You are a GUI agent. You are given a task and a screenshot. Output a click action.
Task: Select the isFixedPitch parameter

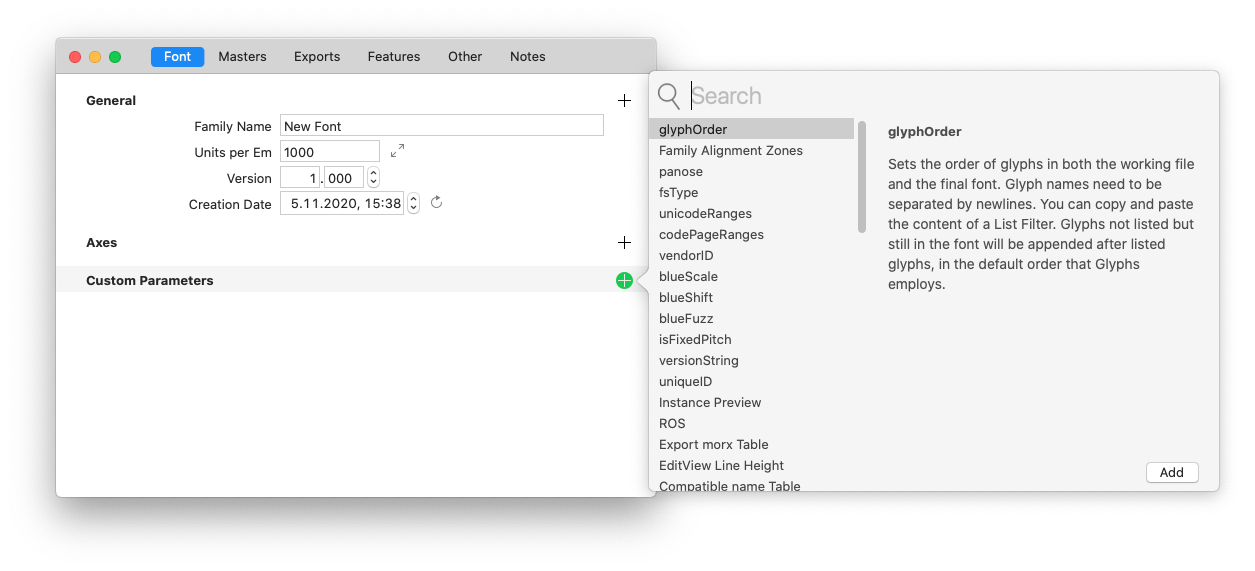752,339
